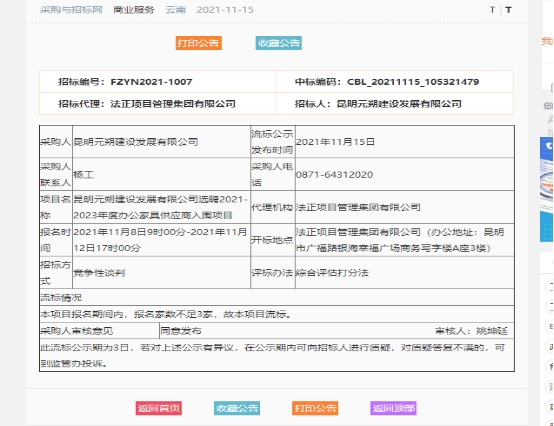Click the publish date 2021-11-15 in header
This screenshot has width=554, height=426.
click(225, 10)
